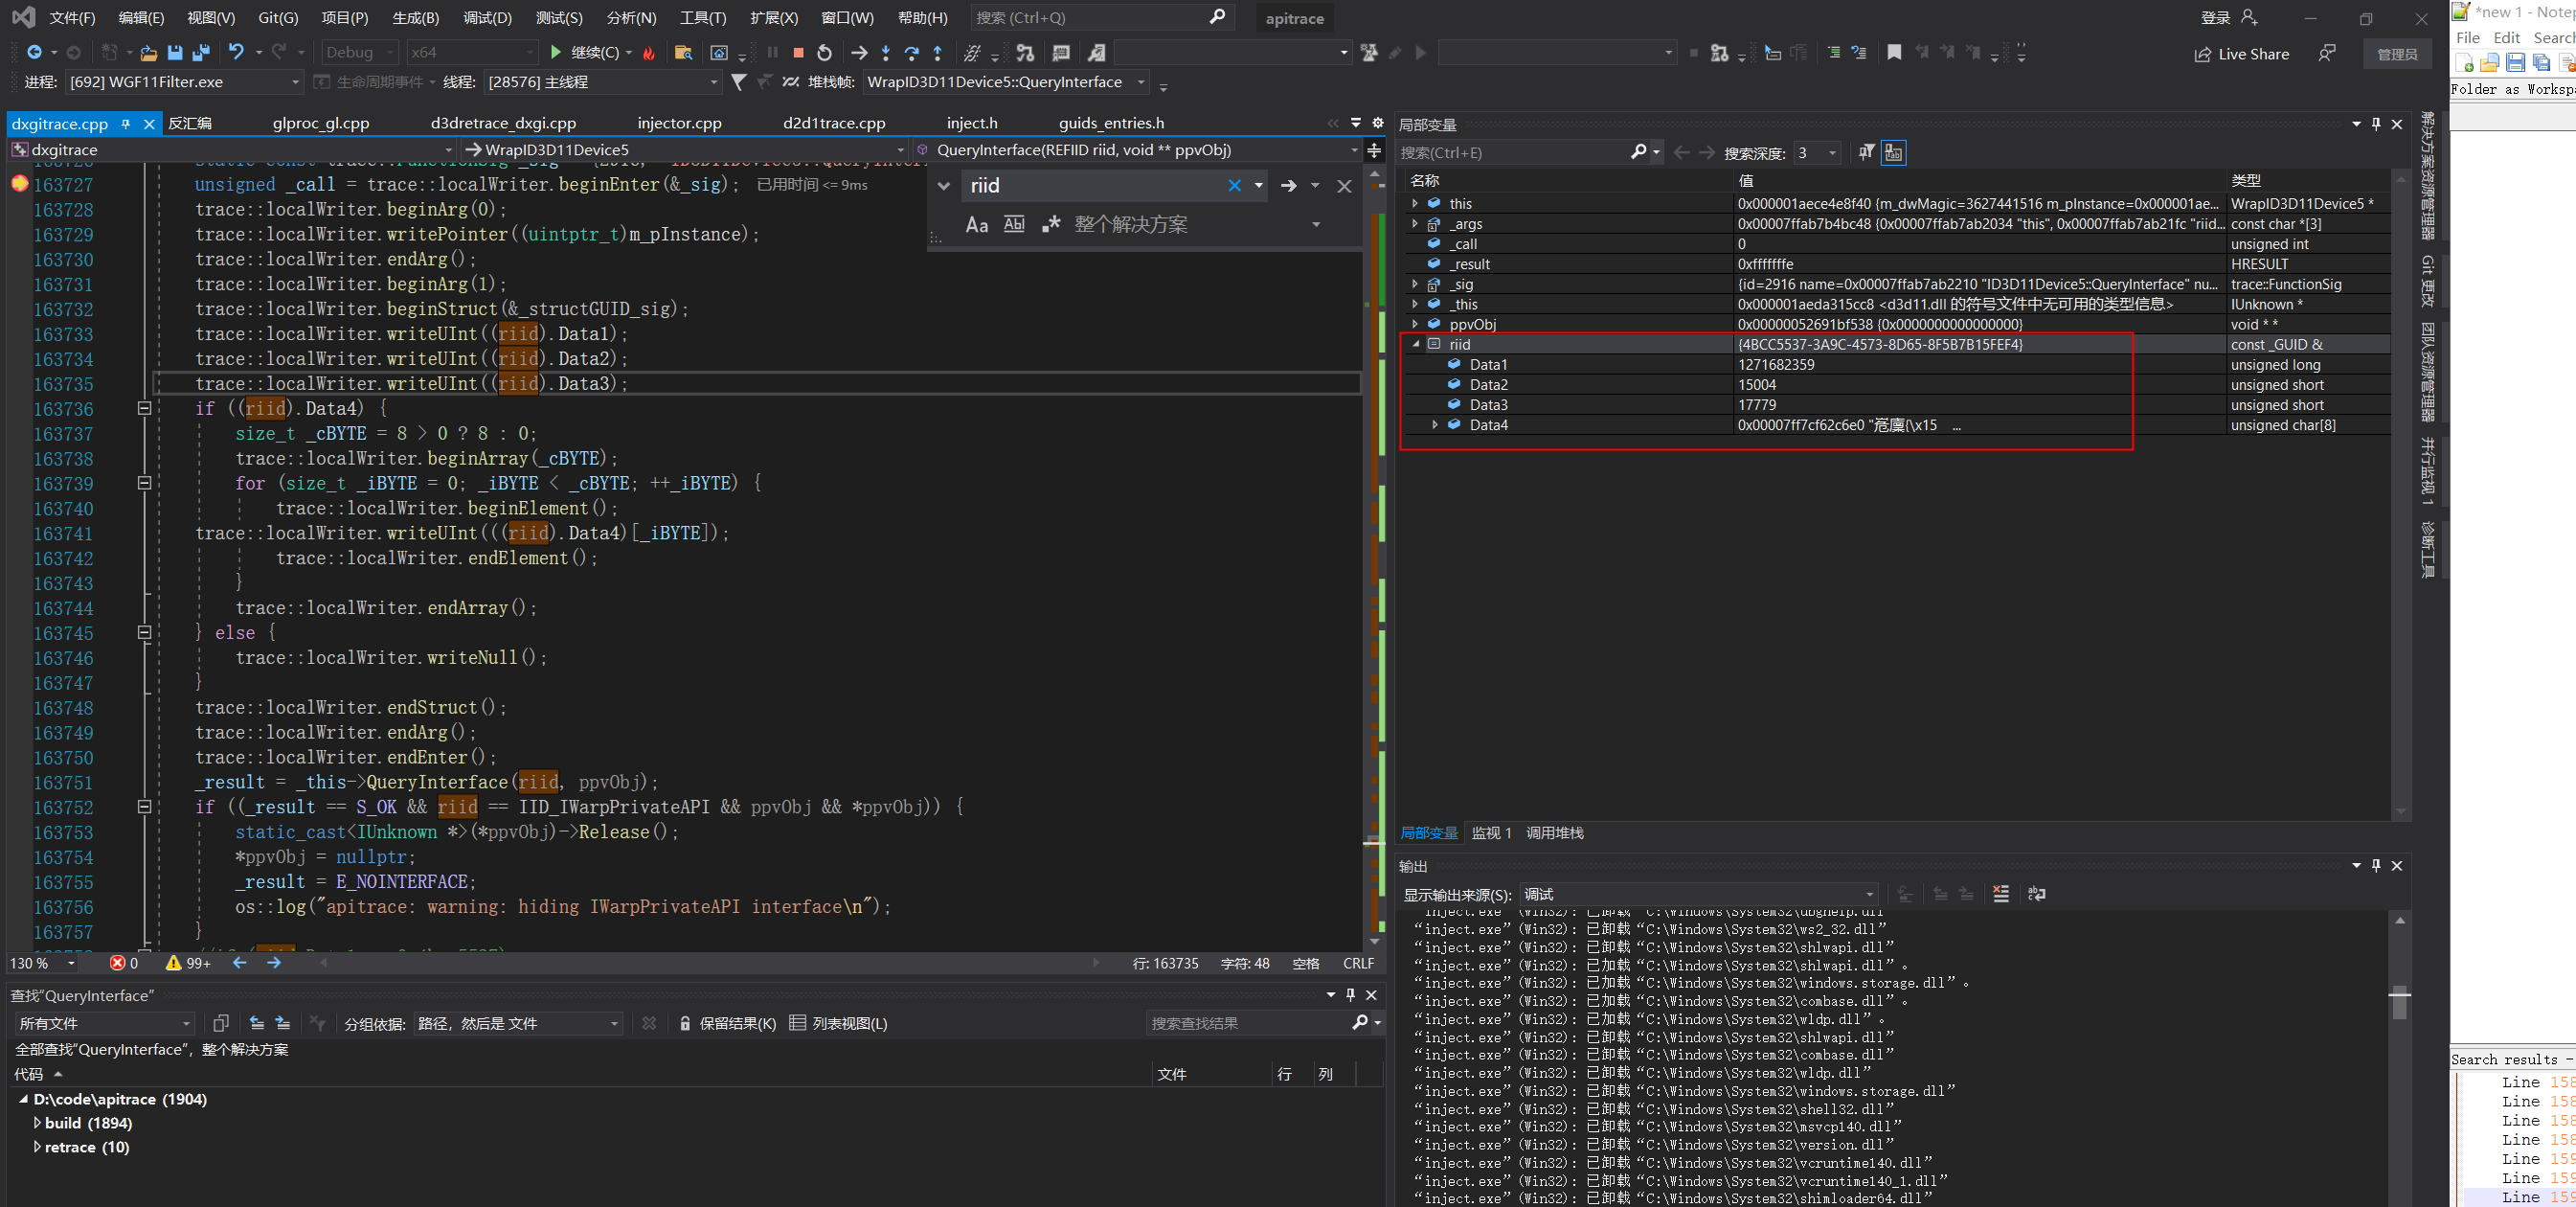Step out of the current function

pyautogui.click(x=937, y=53)
